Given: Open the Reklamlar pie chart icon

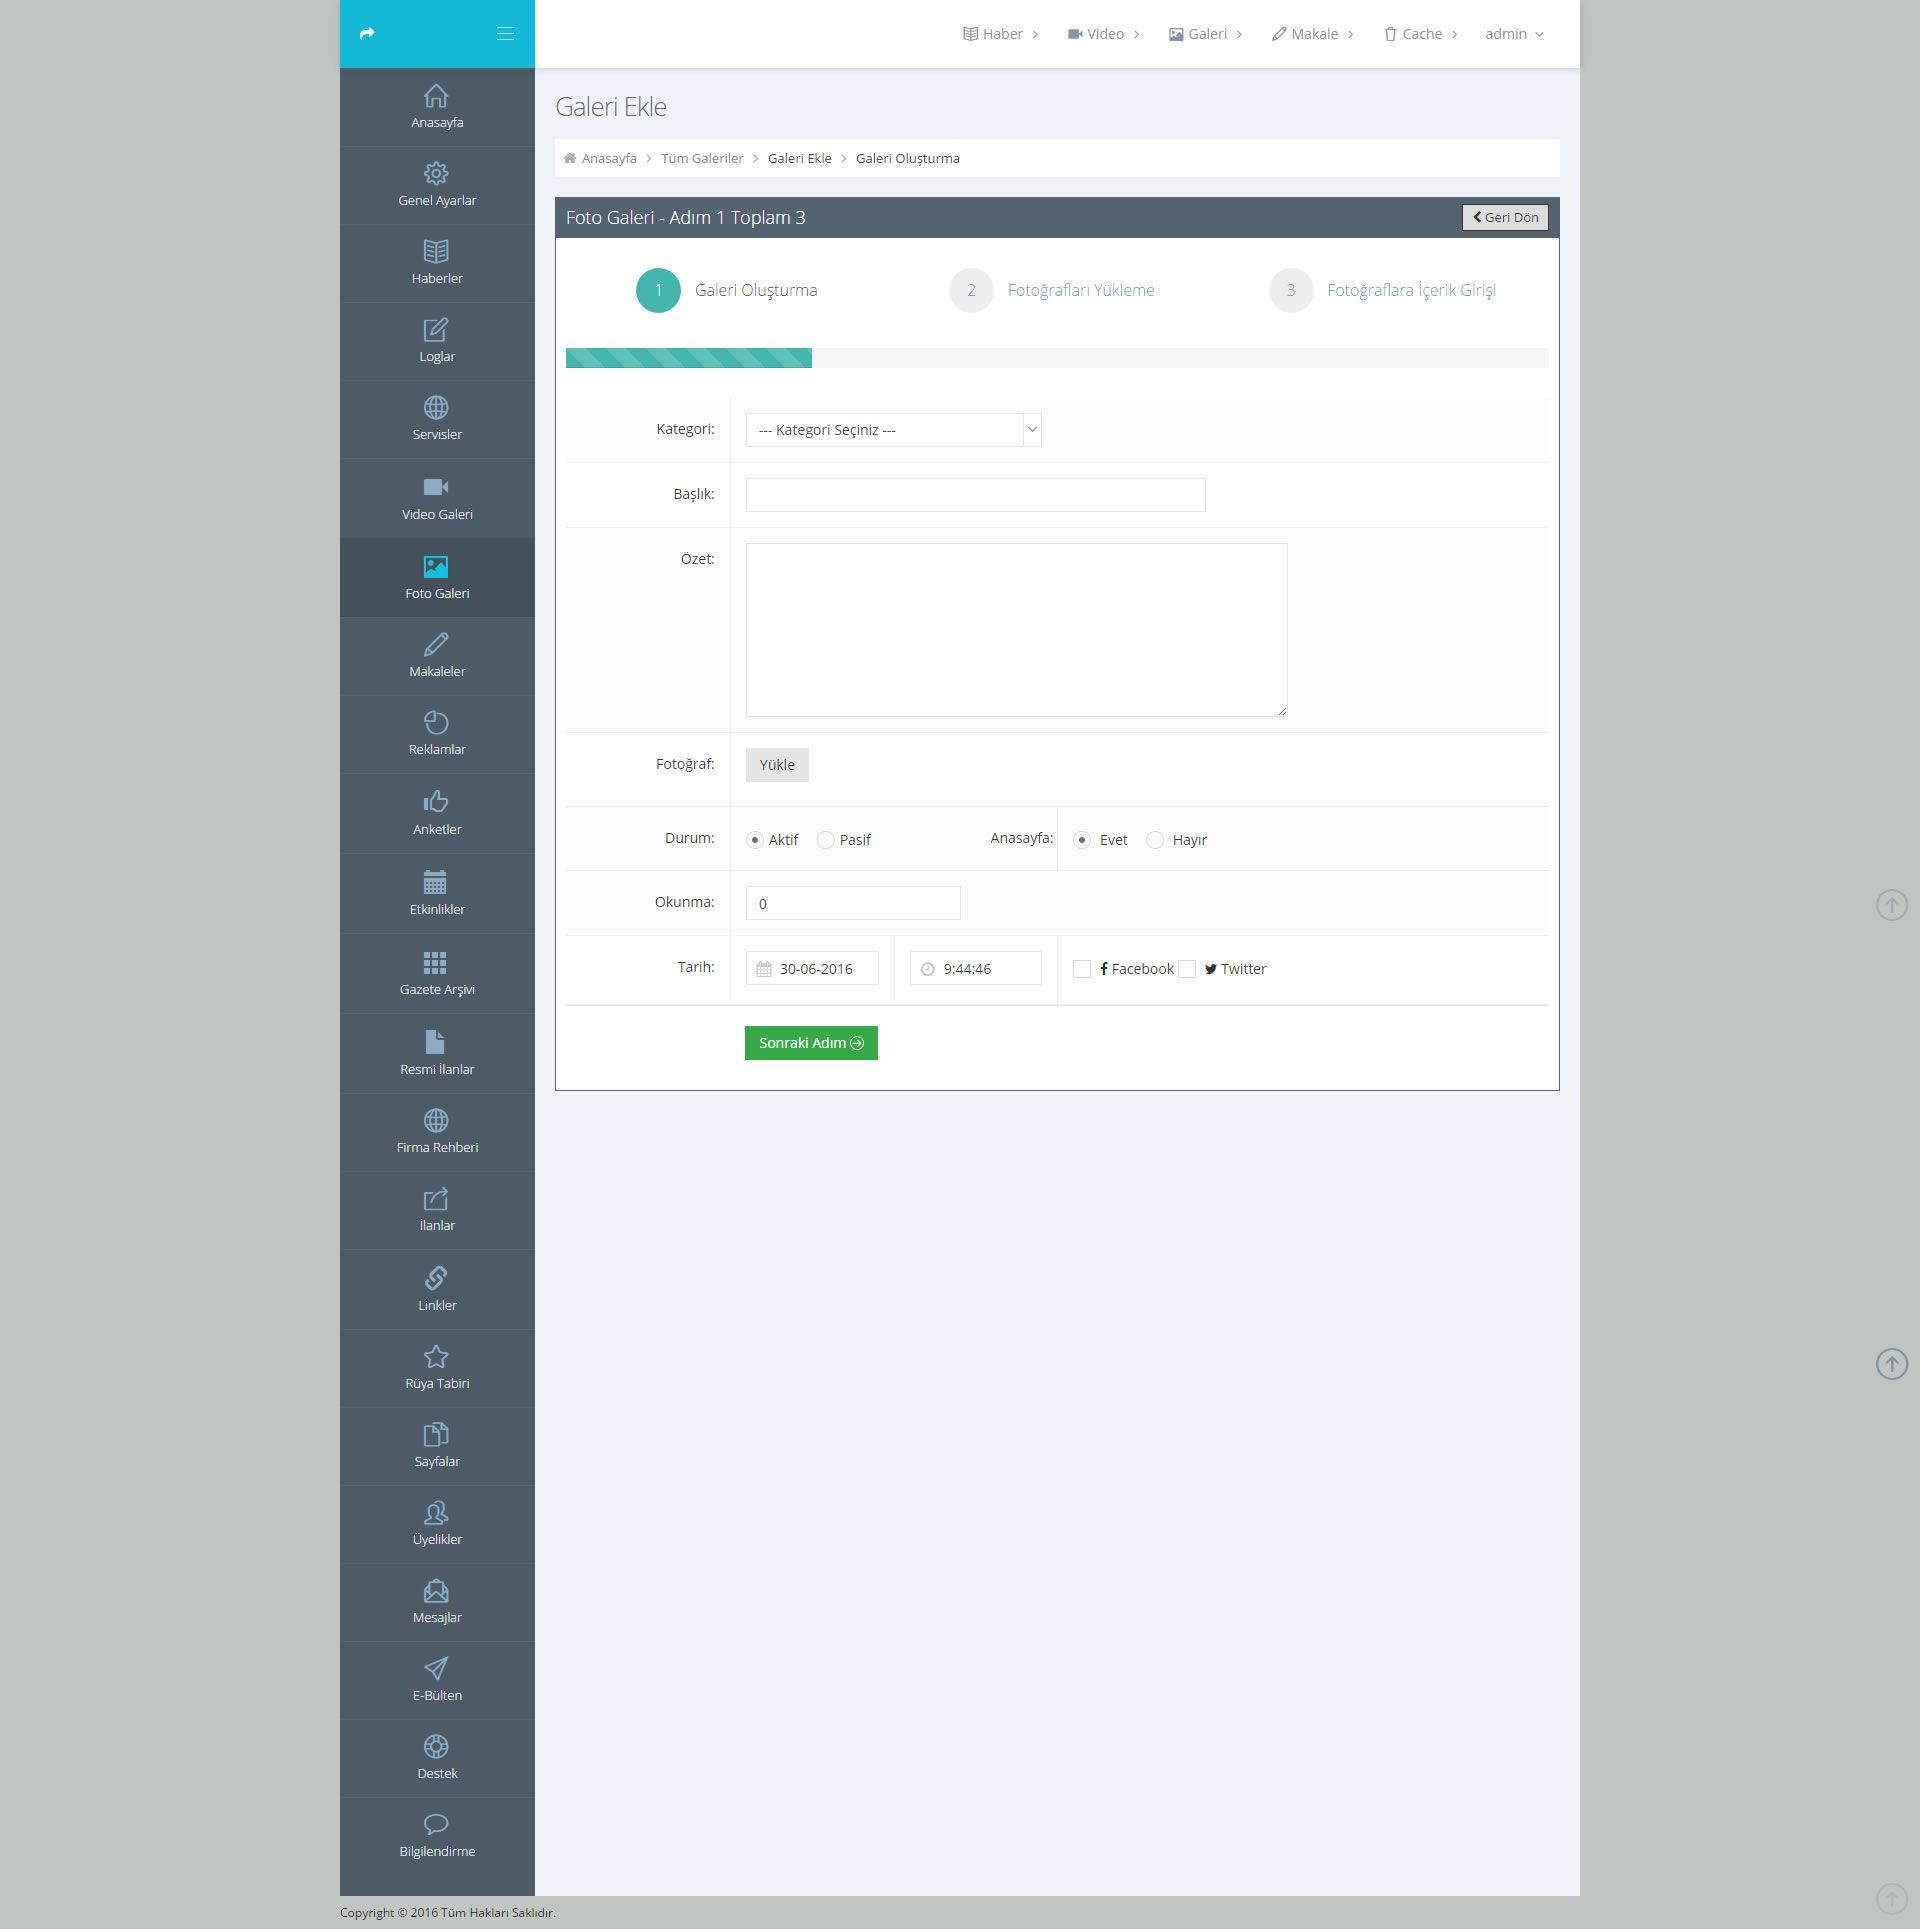Looking at the screenshot, I should coord(436,723).
